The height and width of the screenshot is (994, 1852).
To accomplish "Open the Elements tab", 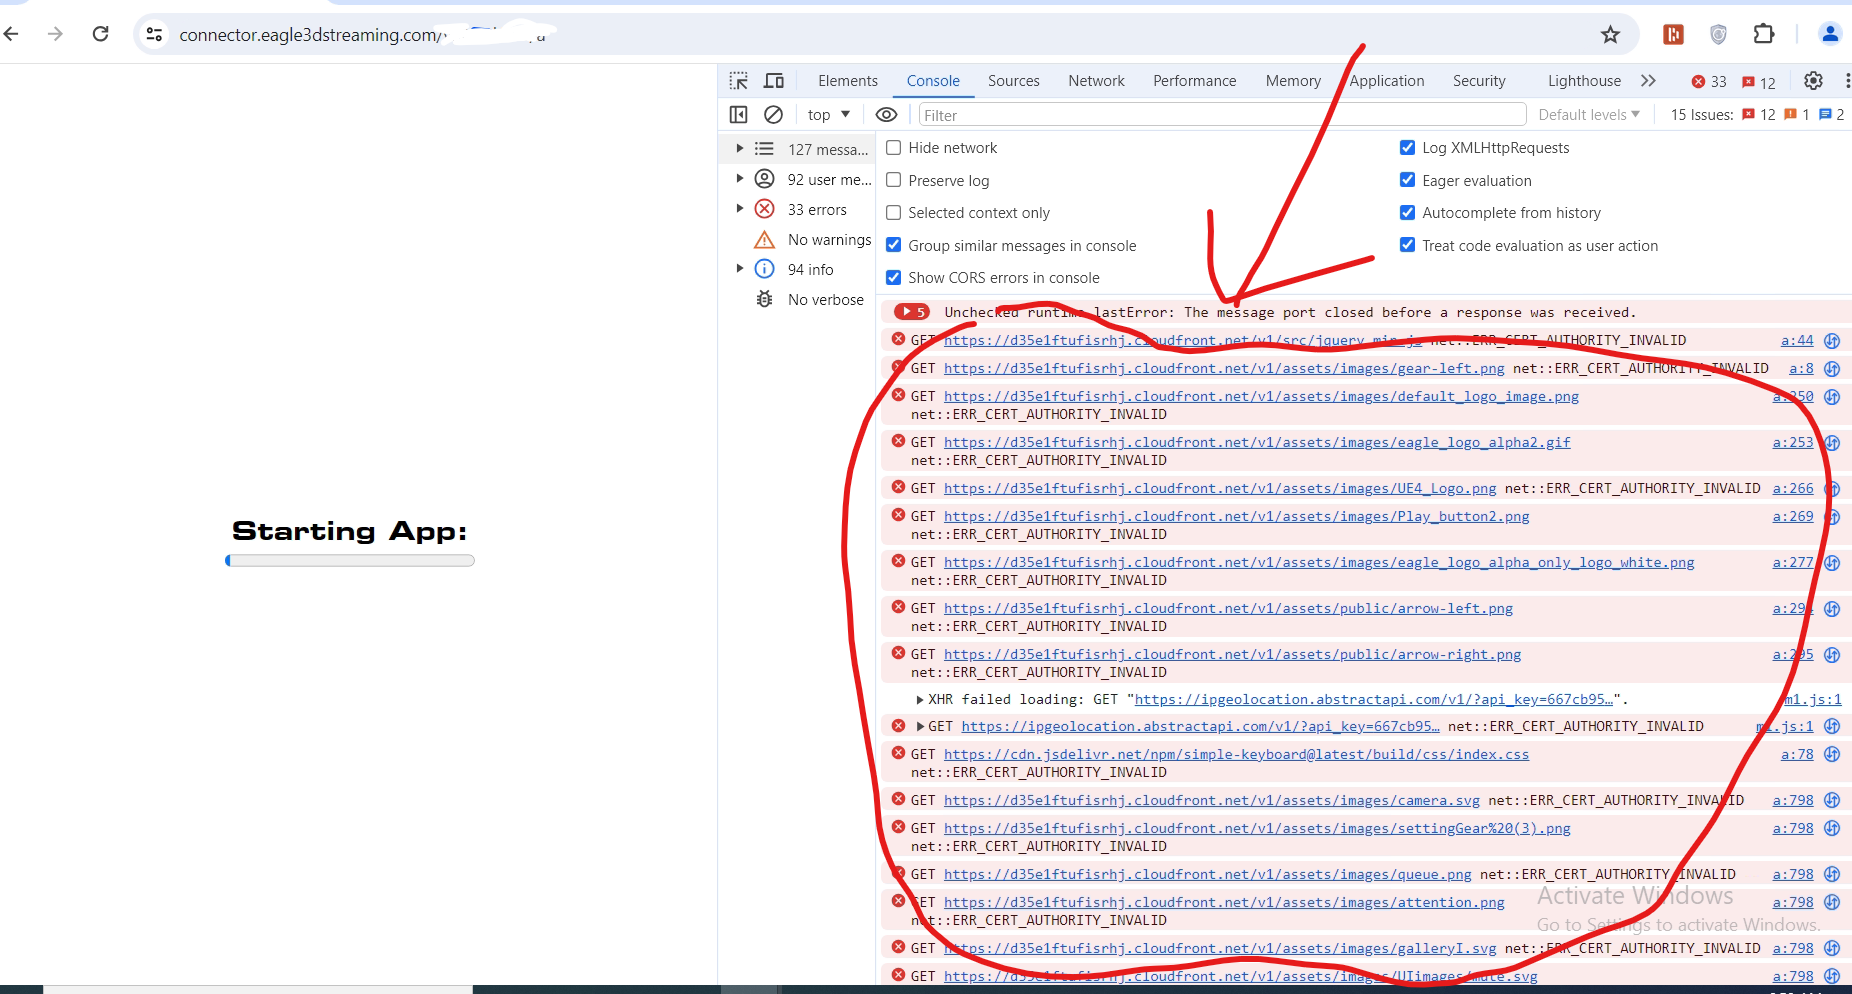I will pos(847,81).
